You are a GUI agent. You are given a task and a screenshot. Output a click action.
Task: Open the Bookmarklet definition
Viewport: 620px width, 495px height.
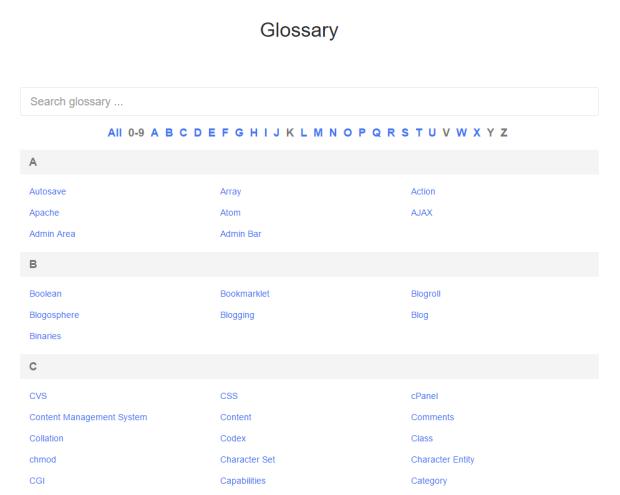pos(245,294)
